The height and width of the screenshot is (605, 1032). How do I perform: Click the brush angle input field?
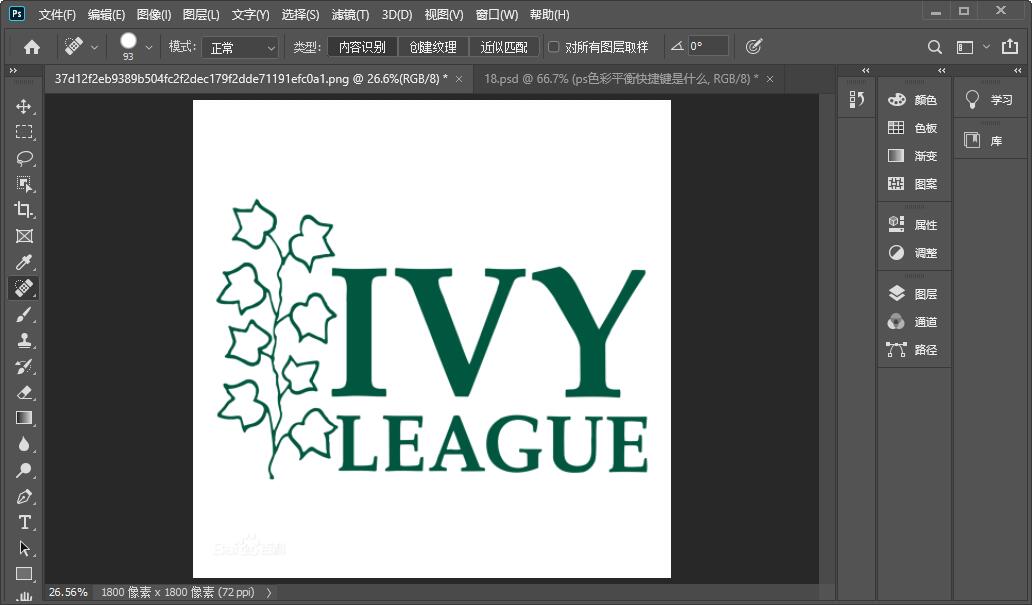pyautogui.click(x=708, y=46)
